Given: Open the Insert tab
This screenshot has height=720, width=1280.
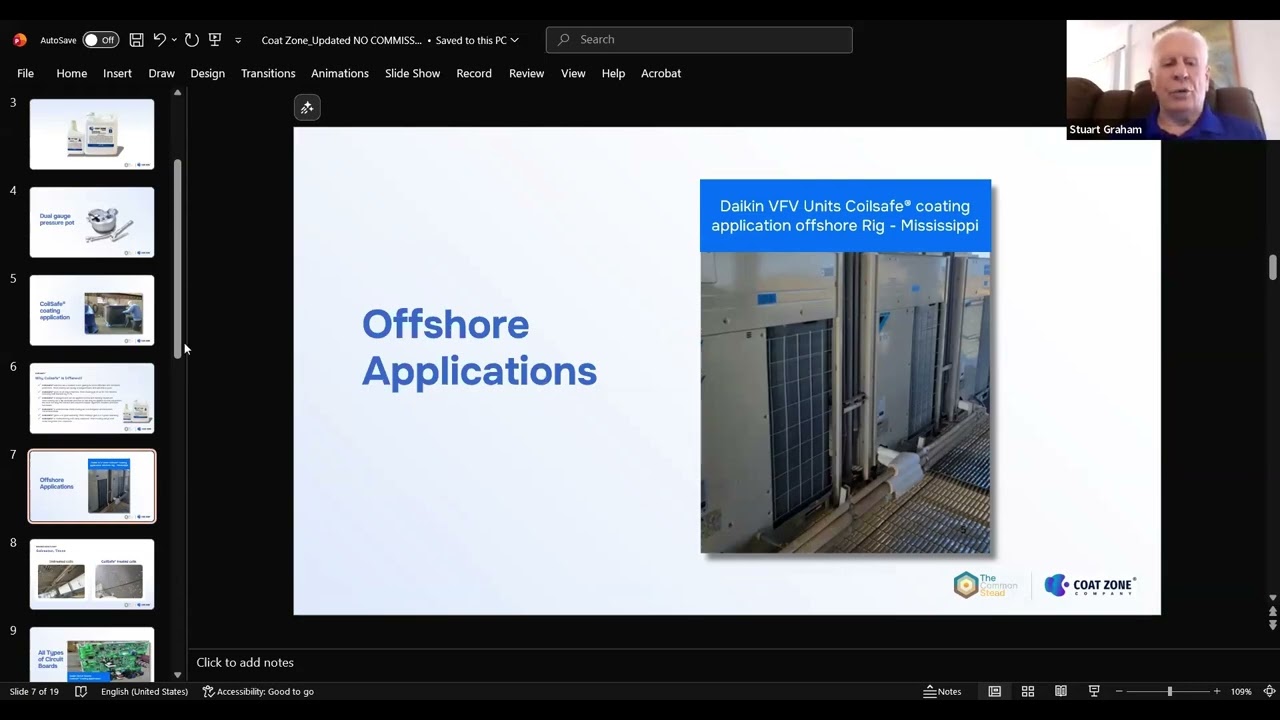Looking at the screenshot, I should (x=117, y=73).
